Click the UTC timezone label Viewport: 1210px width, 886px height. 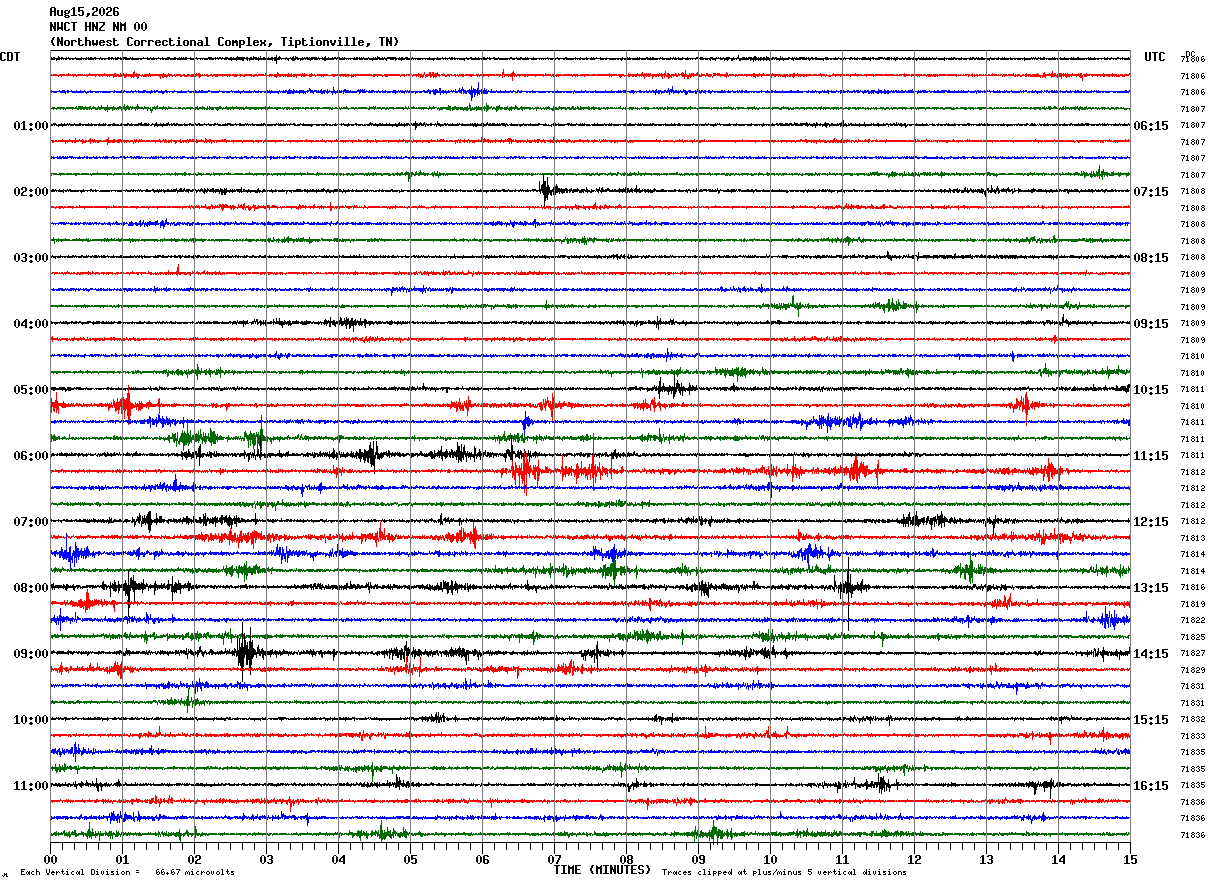(1155, 57)
